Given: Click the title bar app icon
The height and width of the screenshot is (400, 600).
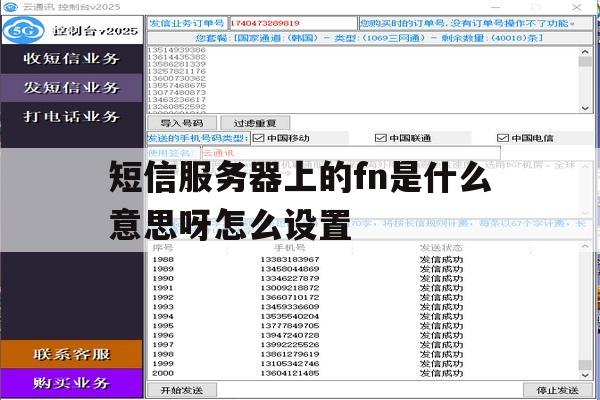Looking at the screenshot, I should coord(10,7).
